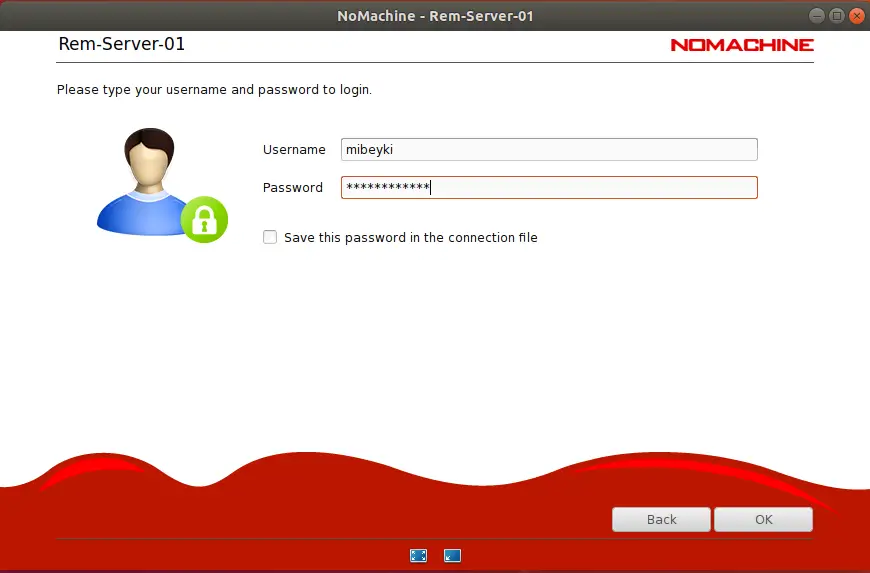Click the iconize window icon
870x573 pixels.
tap(452, 555)
